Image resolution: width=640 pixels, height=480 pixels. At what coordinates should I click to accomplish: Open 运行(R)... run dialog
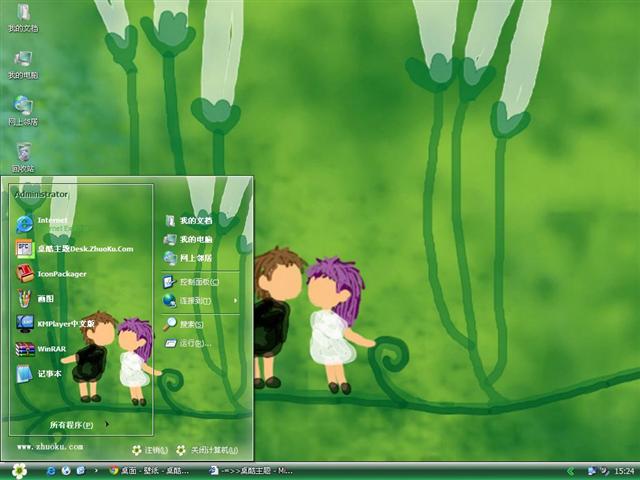(x=188, y=343)
